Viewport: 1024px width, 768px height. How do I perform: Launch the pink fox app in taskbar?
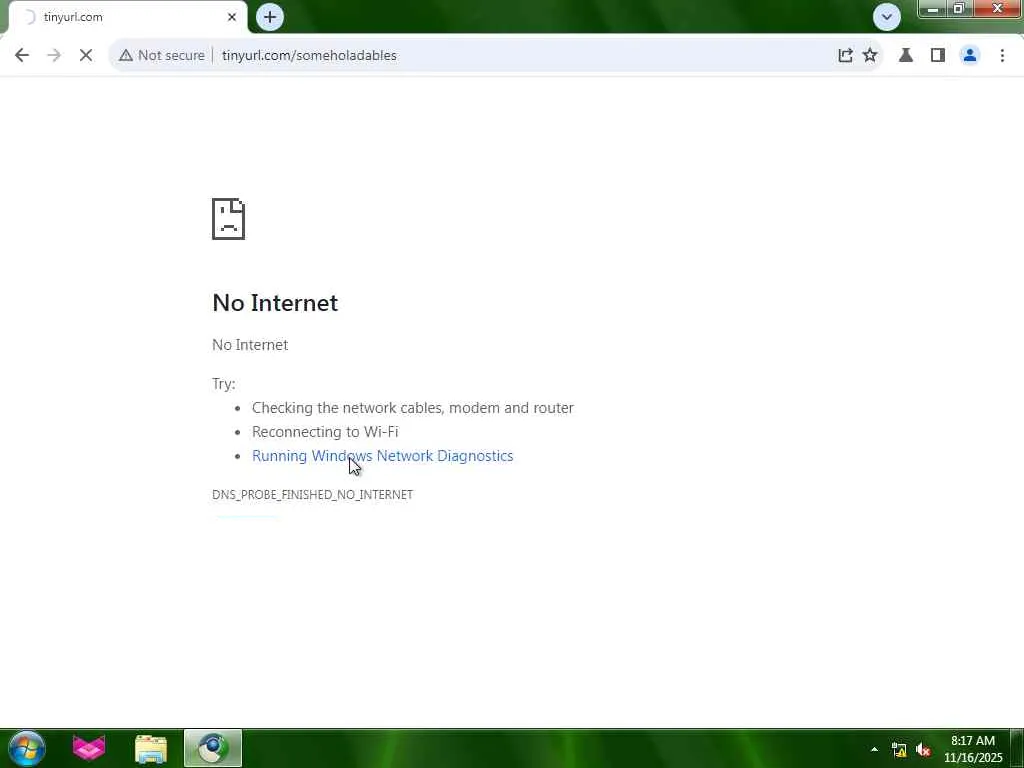(x=89, y=748)
